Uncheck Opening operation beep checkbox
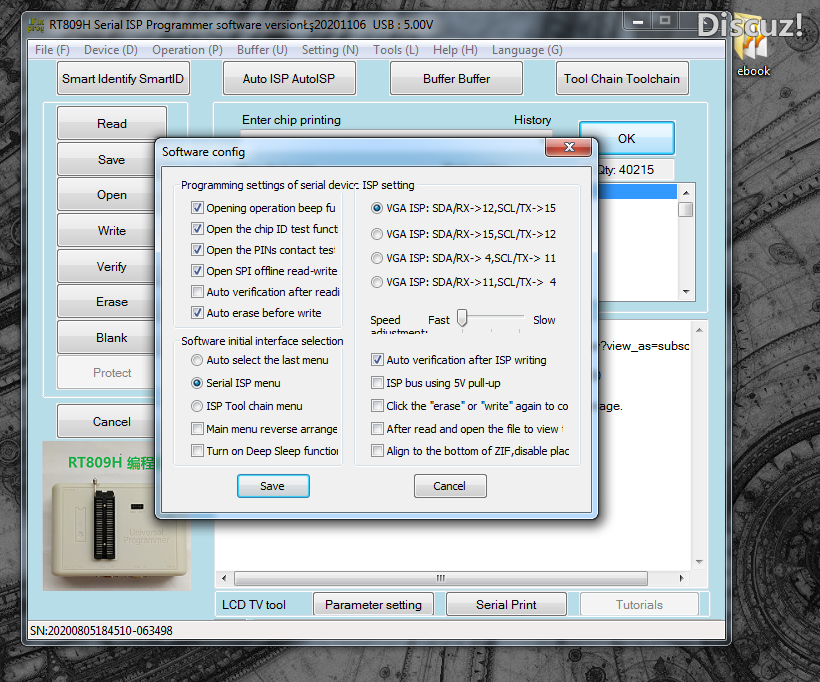Viewport: 820px width, 682px height. (198, 208)
